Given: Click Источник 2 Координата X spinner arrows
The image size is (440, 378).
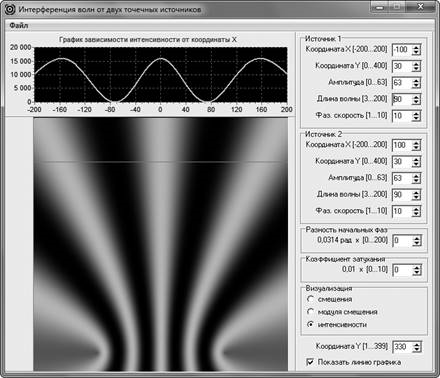Looking at the screenshot, I should click(416, 145).
